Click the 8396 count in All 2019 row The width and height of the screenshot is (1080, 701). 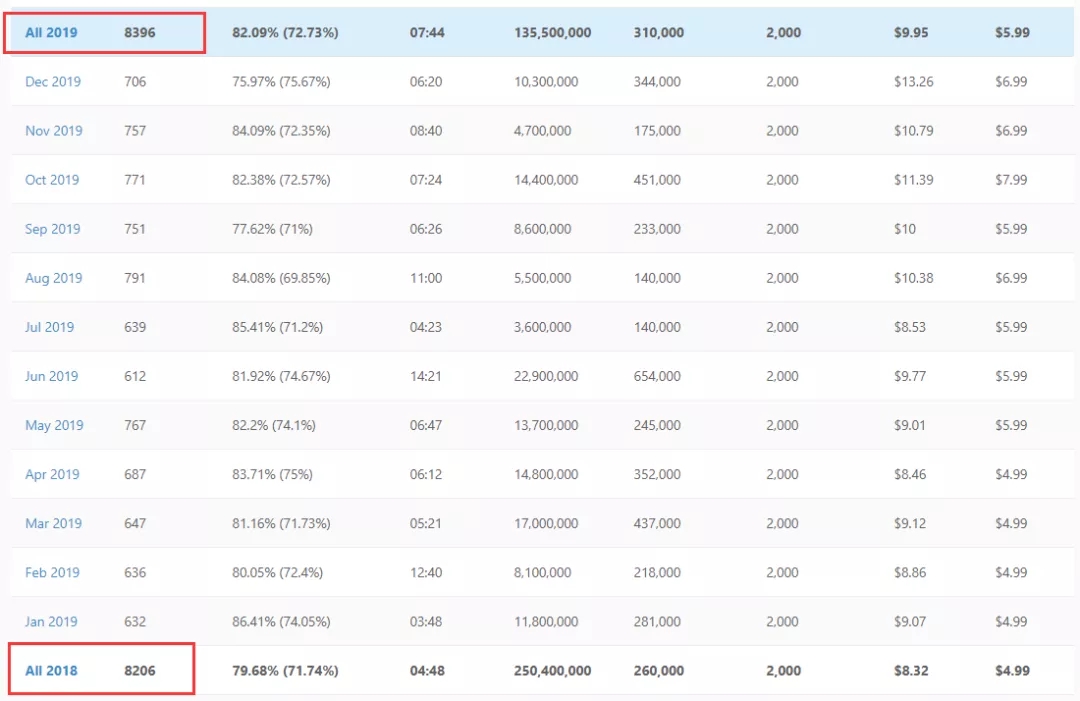(x=140, y=32)
